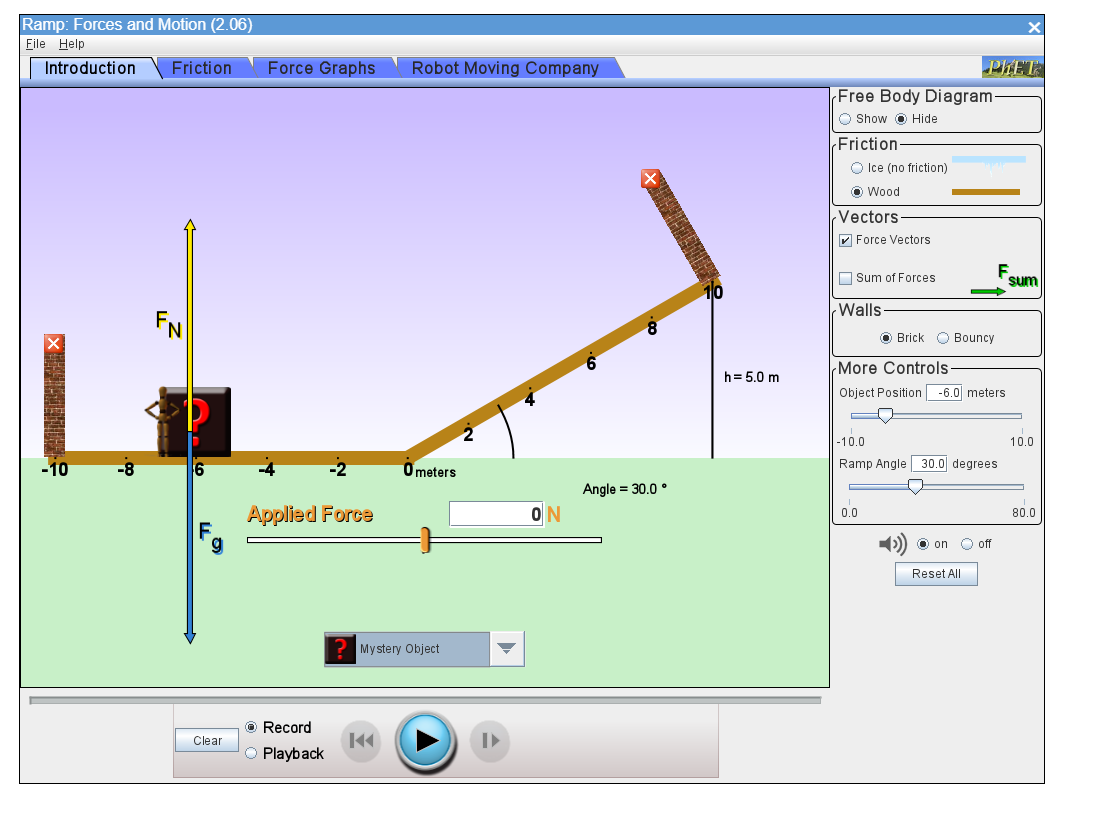The image size is (1097, 822).
Task: Select Hide free body diagram
Action: click(x=901, y=119)
